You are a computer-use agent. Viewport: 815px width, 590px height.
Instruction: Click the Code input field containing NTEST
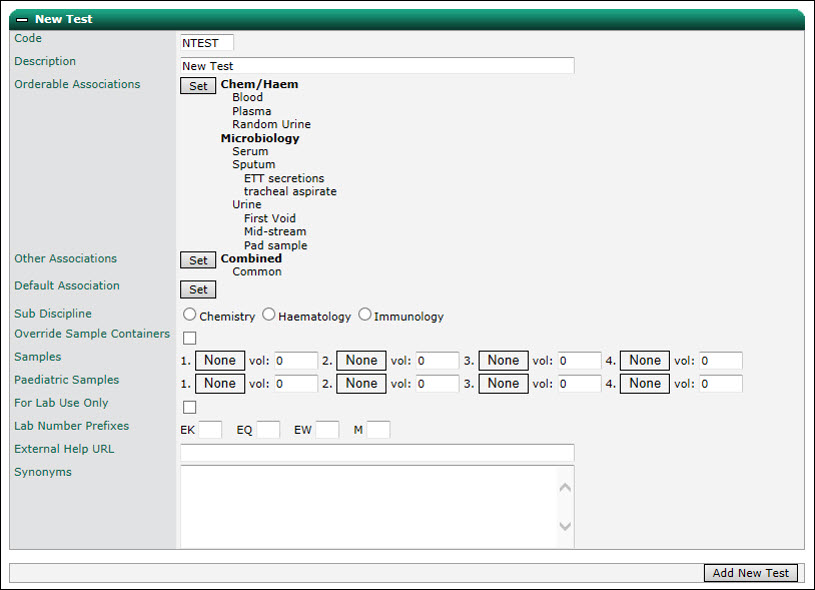pyautogui.click(x=207, y=43)
